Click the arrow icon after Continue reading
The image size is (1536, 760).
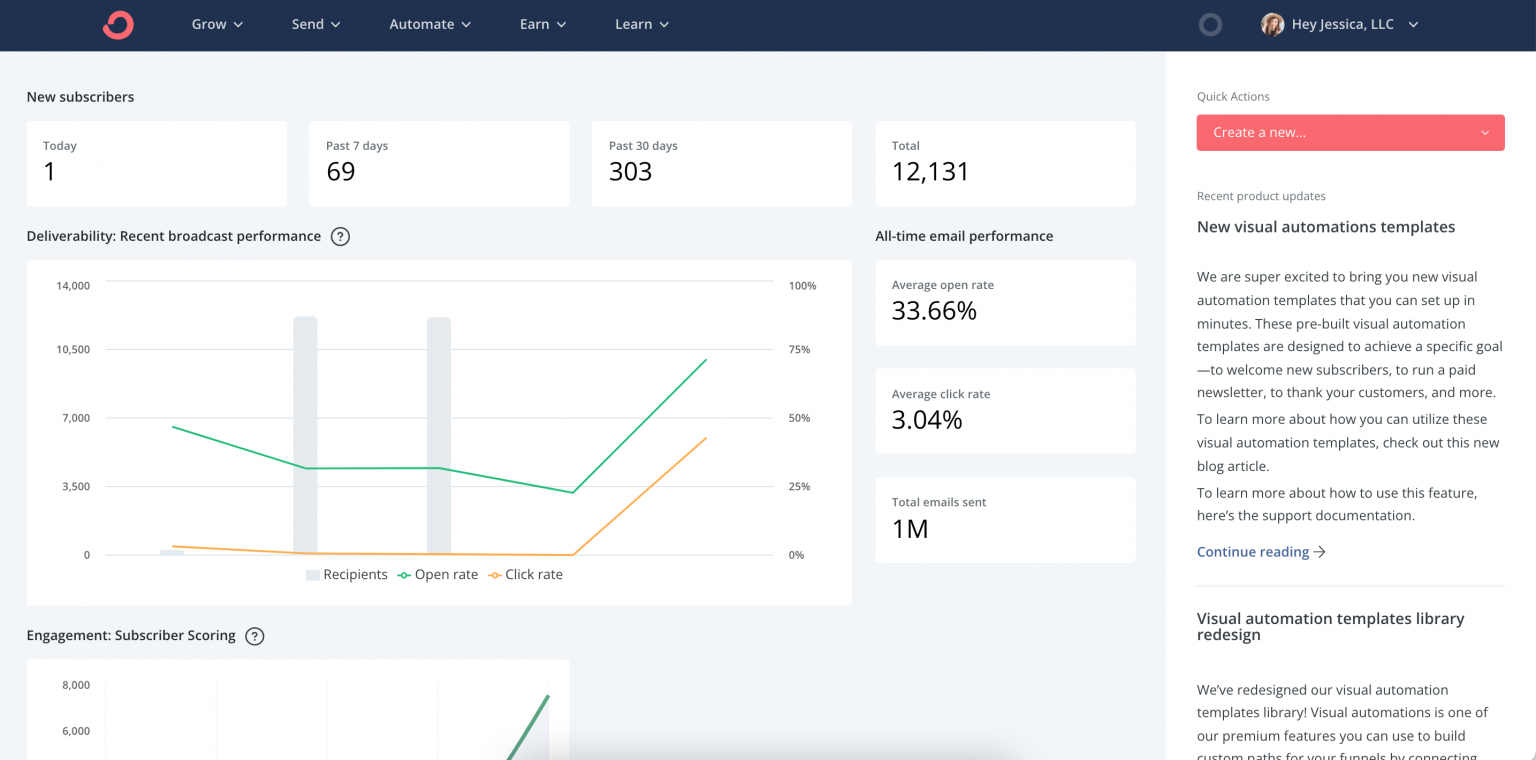(1320, 551)
